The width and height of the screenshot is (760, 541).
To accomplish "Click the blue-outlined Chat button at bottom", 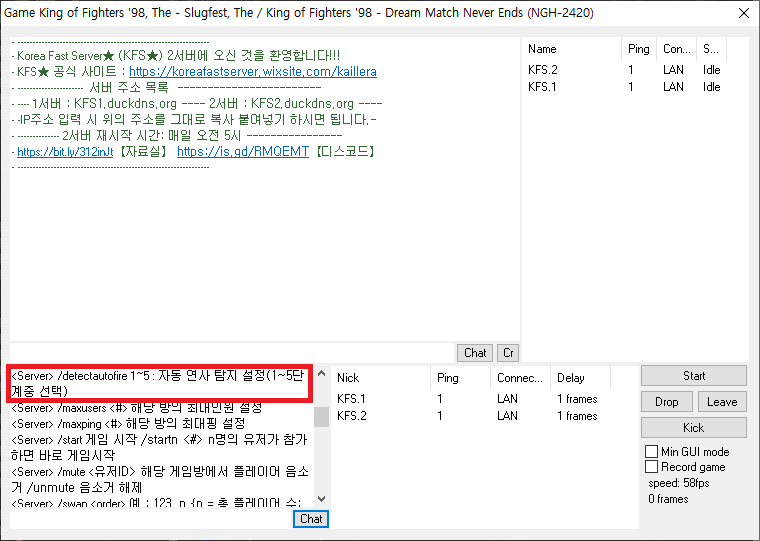I will point(311,519).
